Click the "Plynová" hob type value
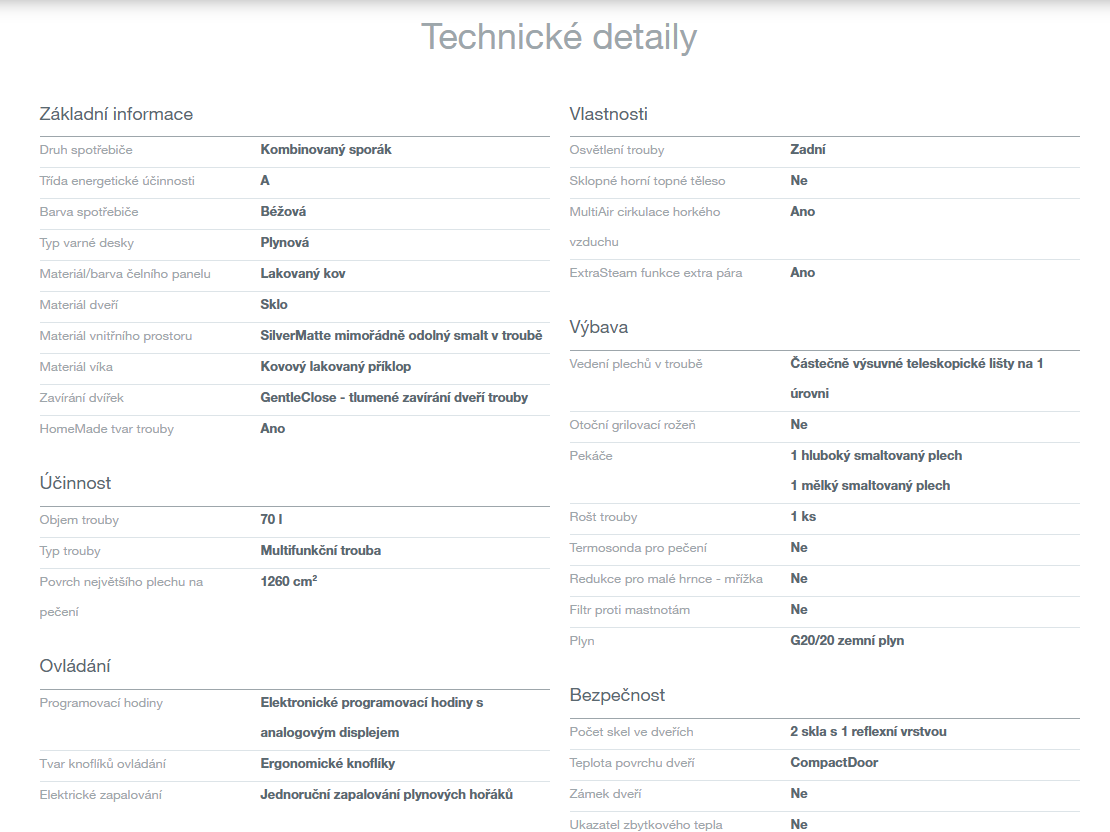1110x832 pixels. pyautogui.click(x=285, y=243)
